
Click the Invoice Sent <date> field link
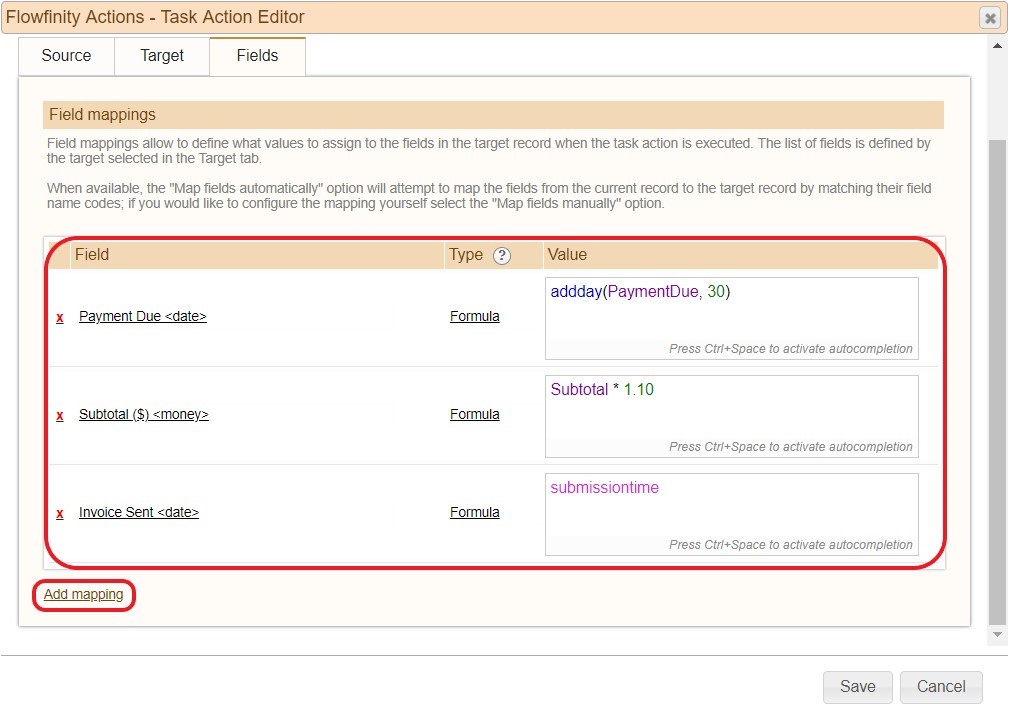139,513
